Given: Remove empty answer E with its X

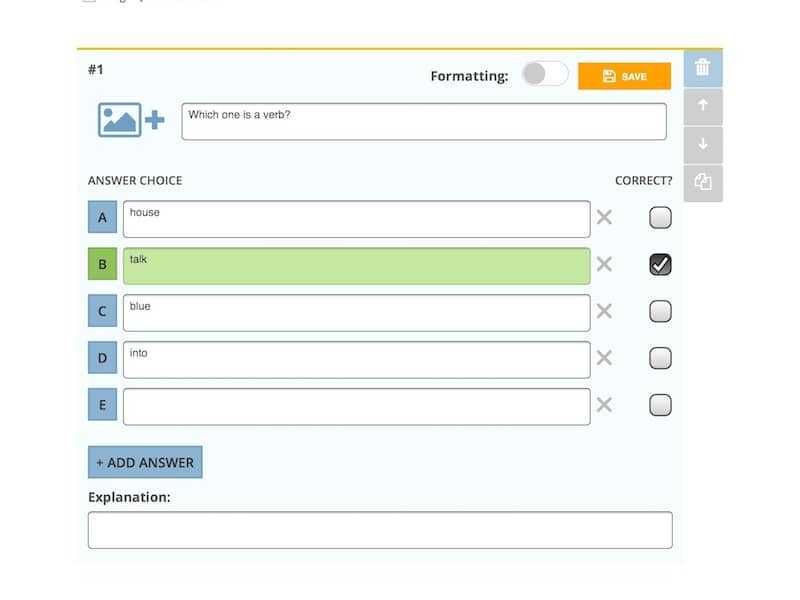Looking at the screenshot, I should click(604, 405).
